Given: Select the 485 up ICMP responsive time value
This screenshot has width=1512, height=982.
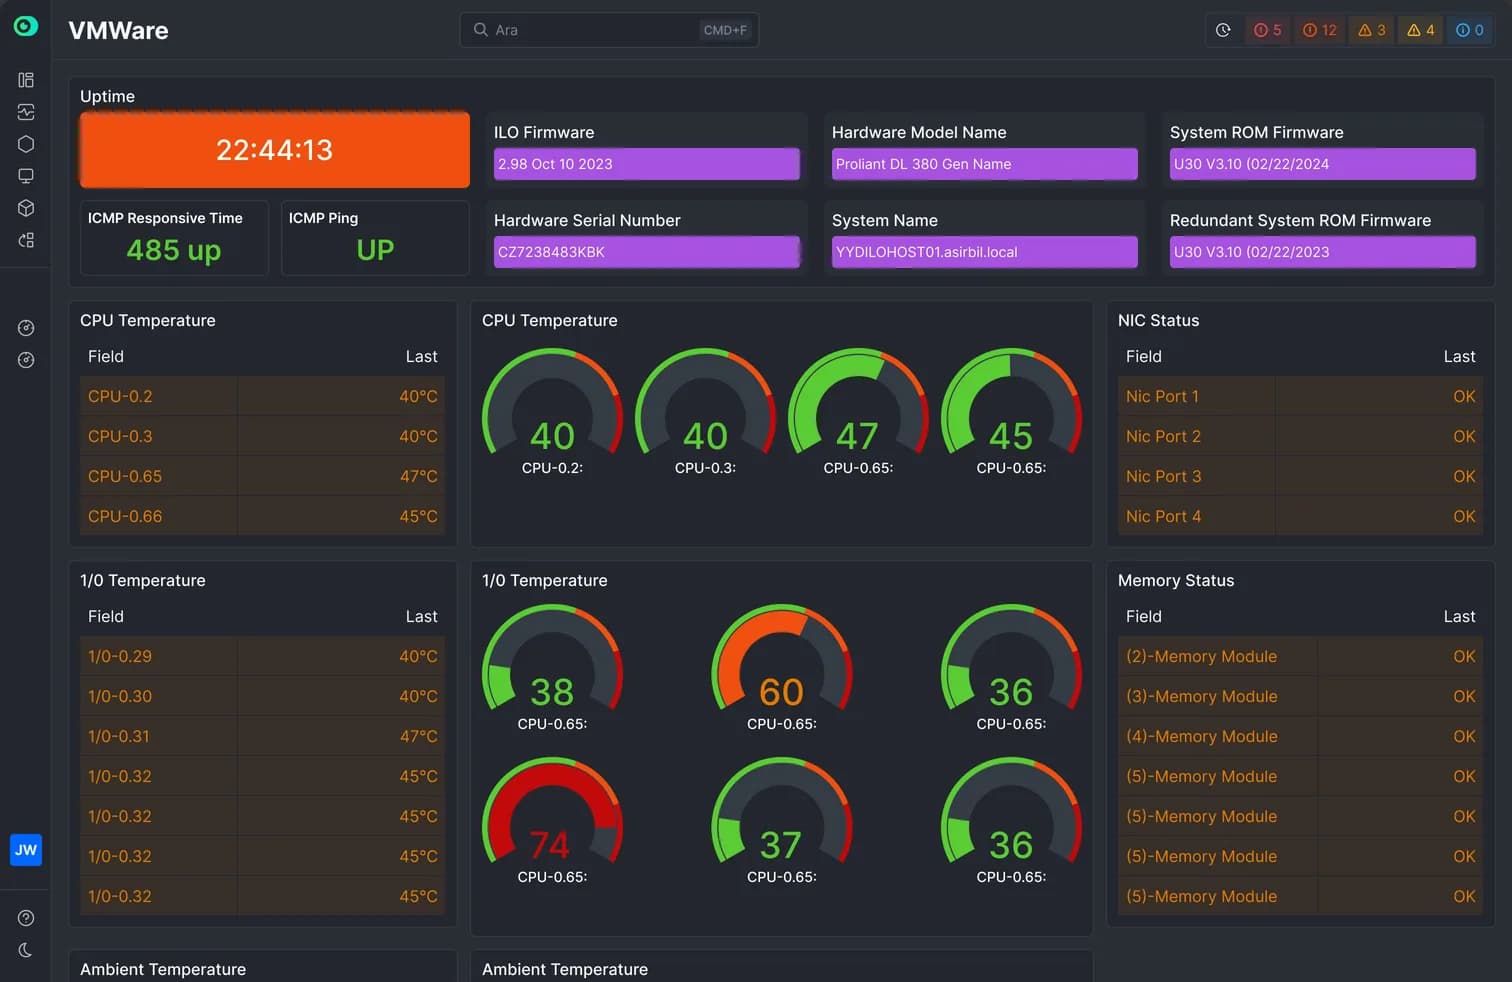Looking at the screenshot, I should click(174, 250).
